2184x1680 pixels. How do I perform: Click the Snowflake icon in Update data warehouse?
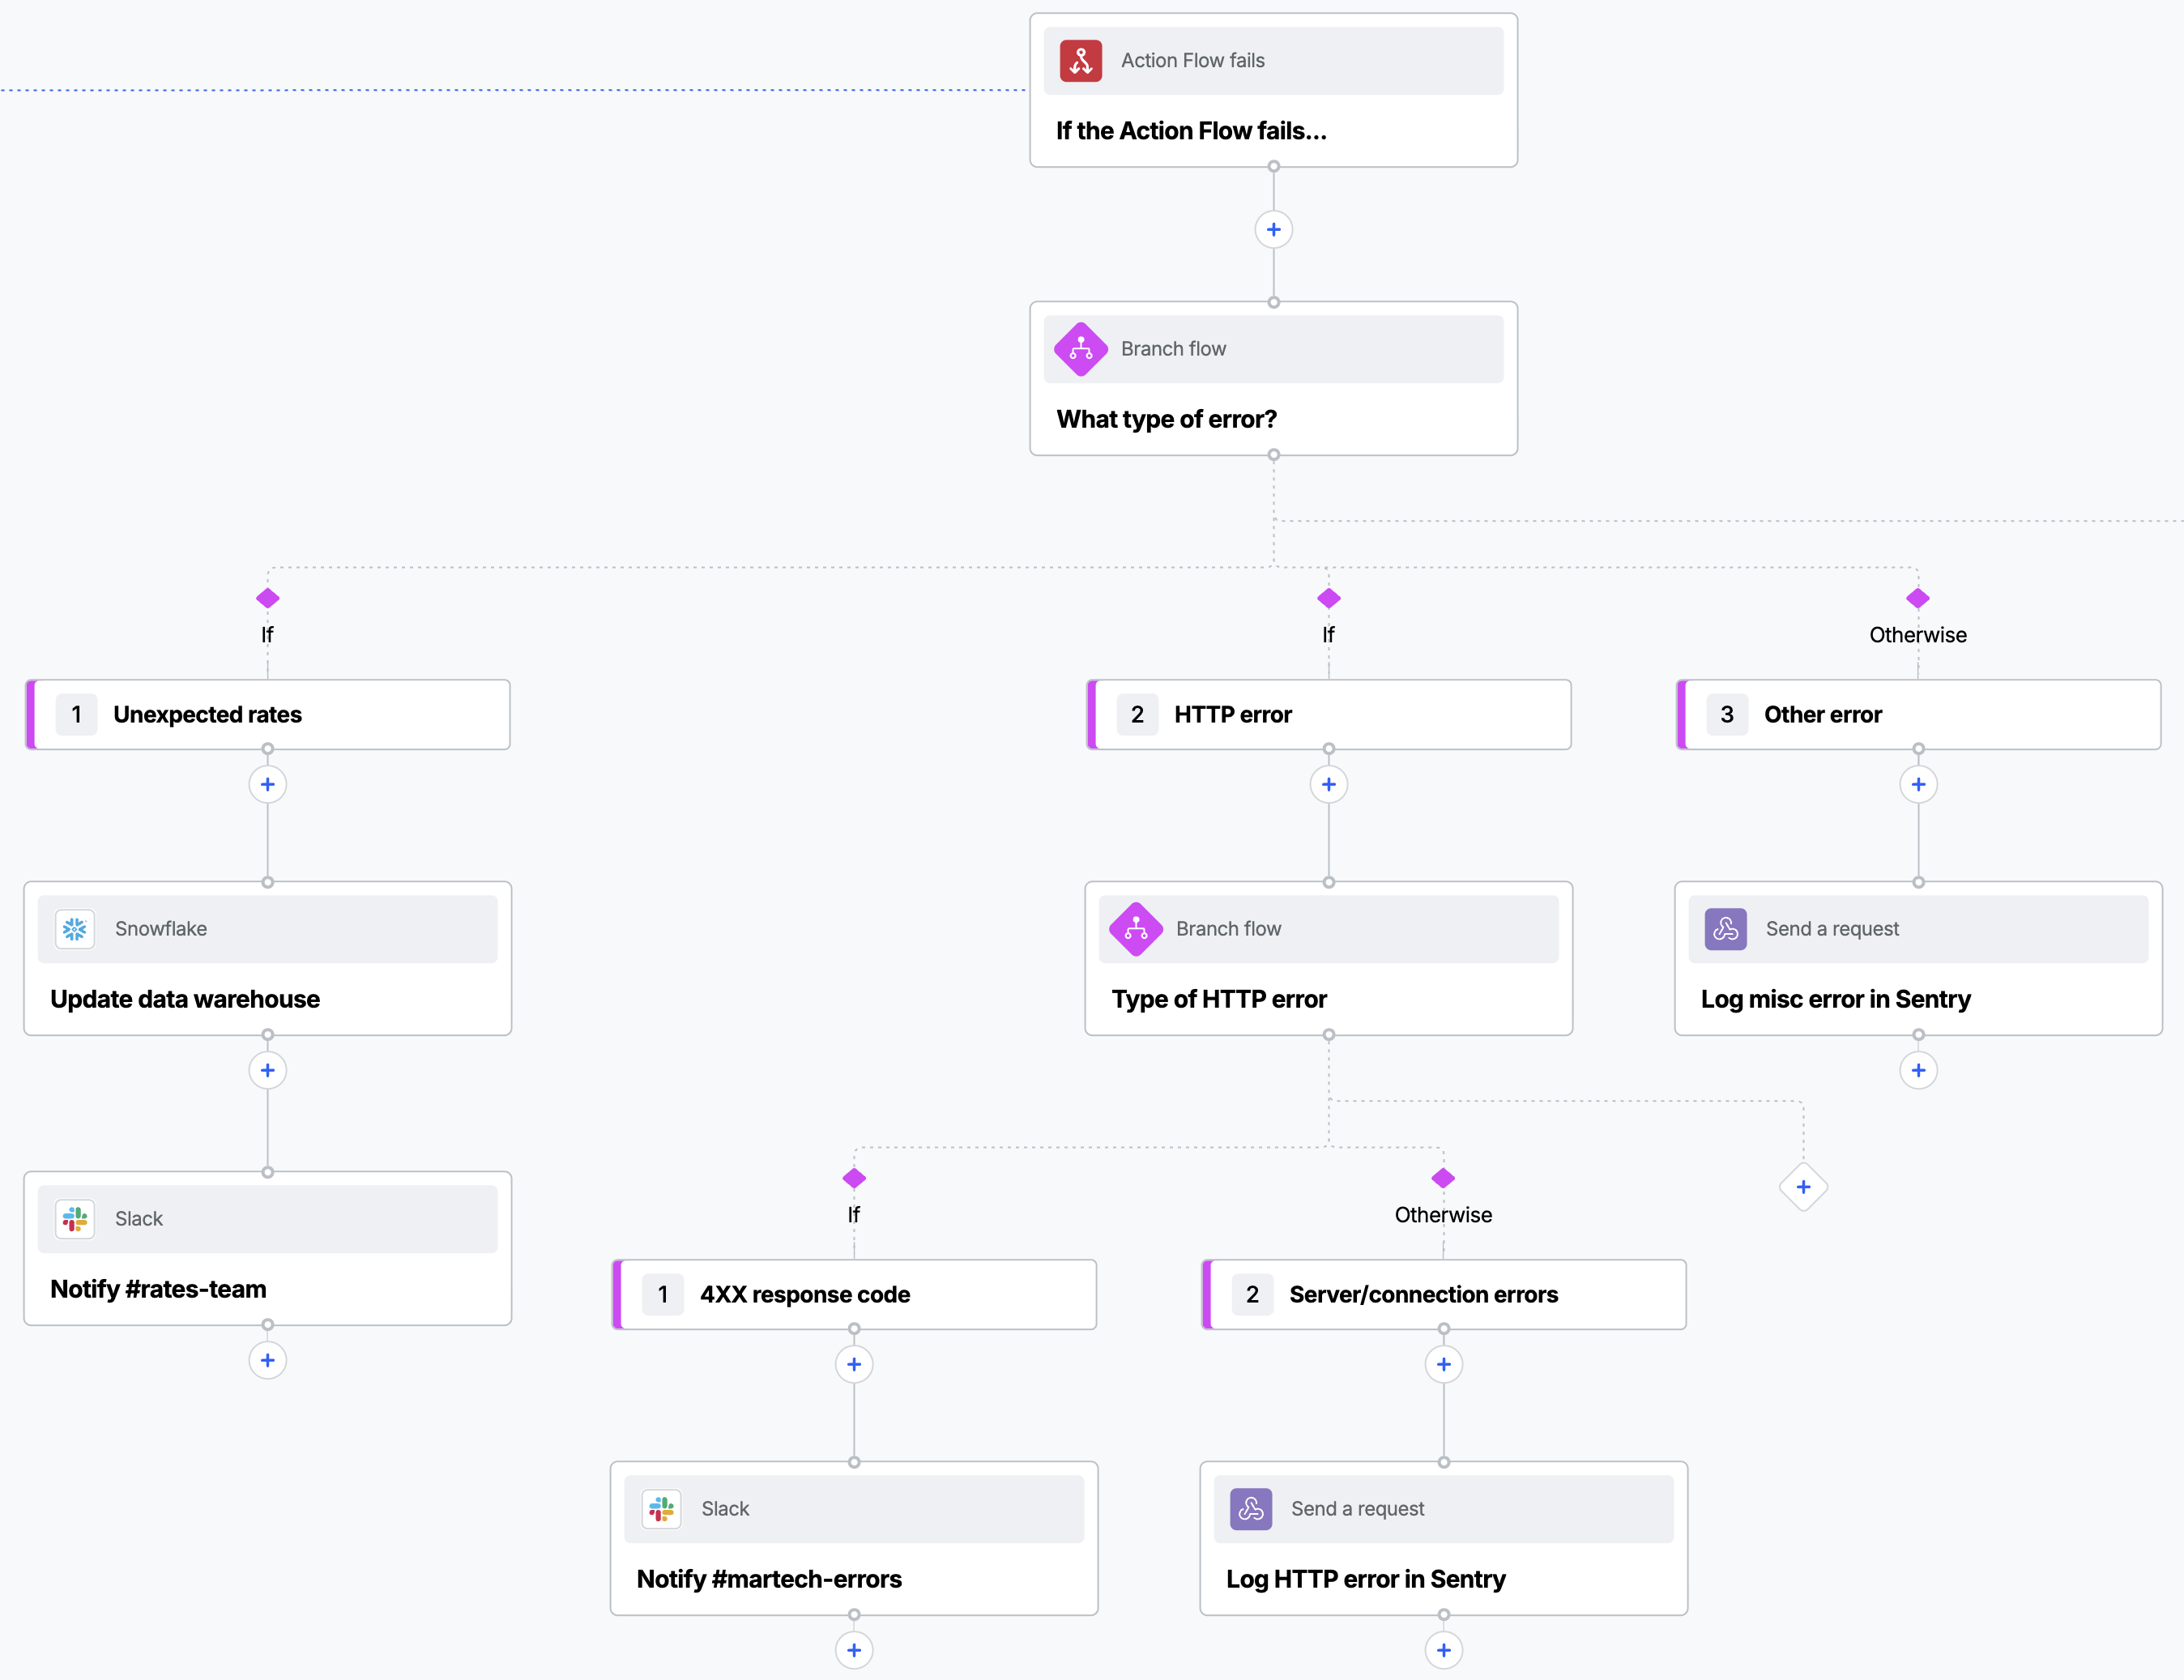pyautogui.click(x=75, y=929)
